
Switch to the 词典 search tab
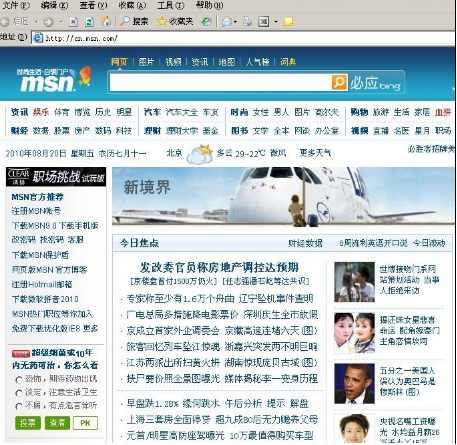(288, 62)
